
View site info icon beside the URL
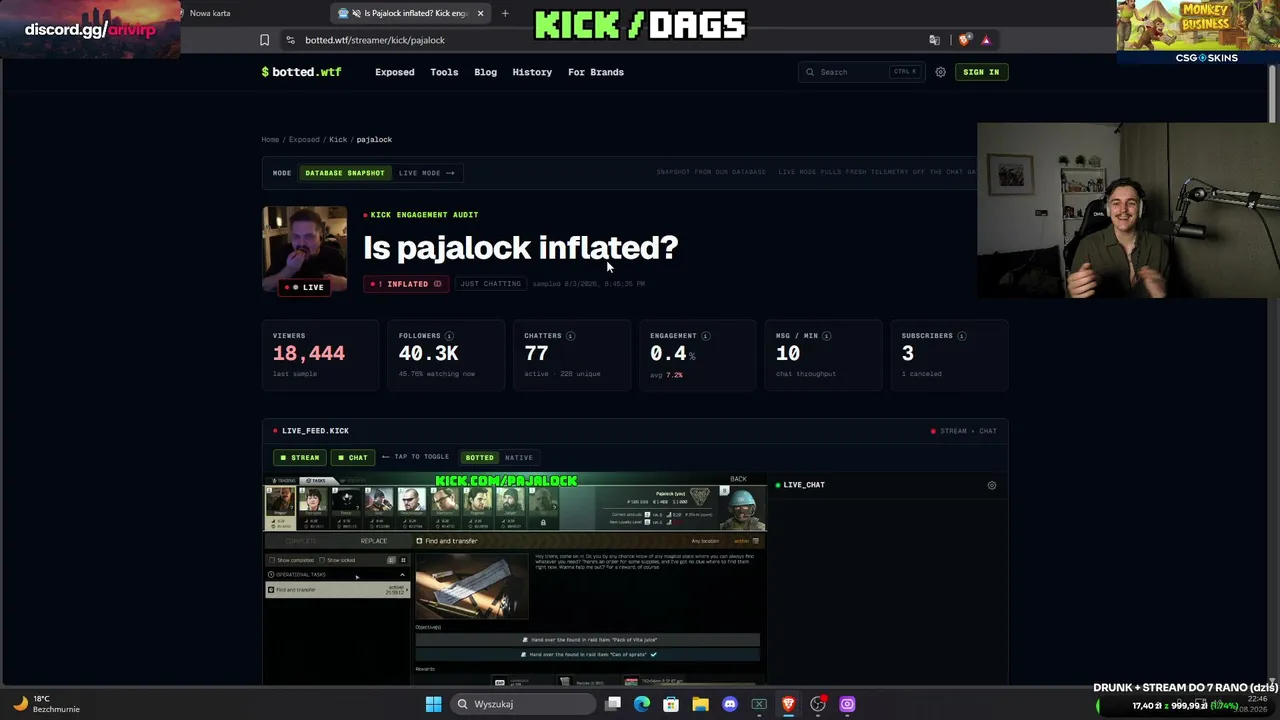click(290, 40)
